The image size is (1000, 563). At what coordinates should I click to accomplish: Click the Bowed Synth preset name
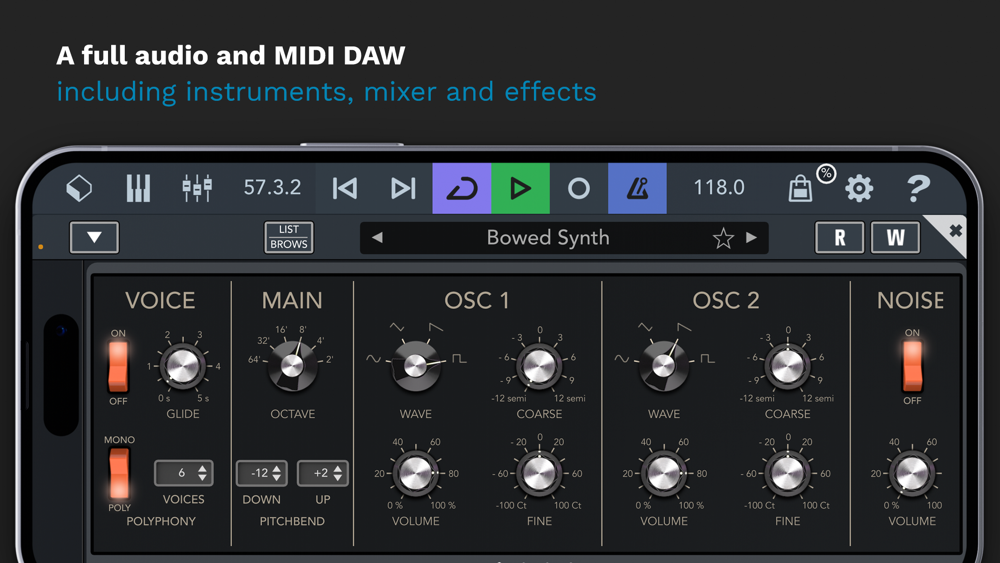click(x=548, y=238)
